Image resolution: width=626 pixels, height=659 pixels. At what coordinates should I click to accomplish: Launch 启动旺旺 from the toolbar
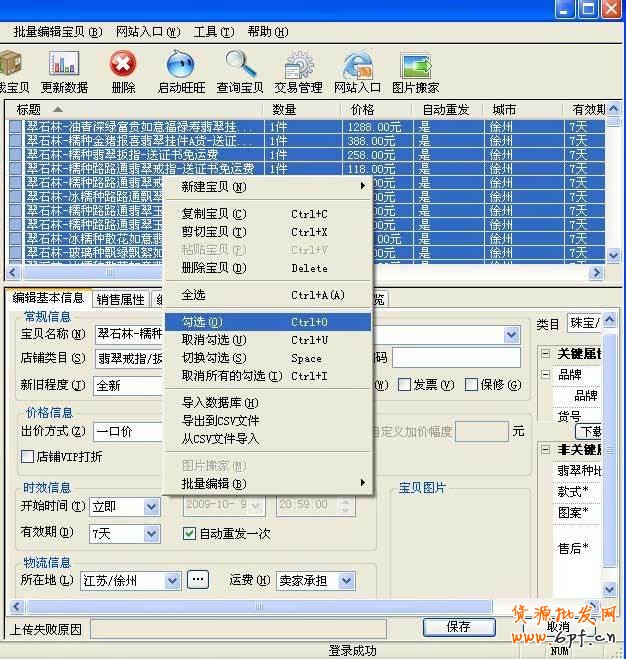tap(180, 66)
